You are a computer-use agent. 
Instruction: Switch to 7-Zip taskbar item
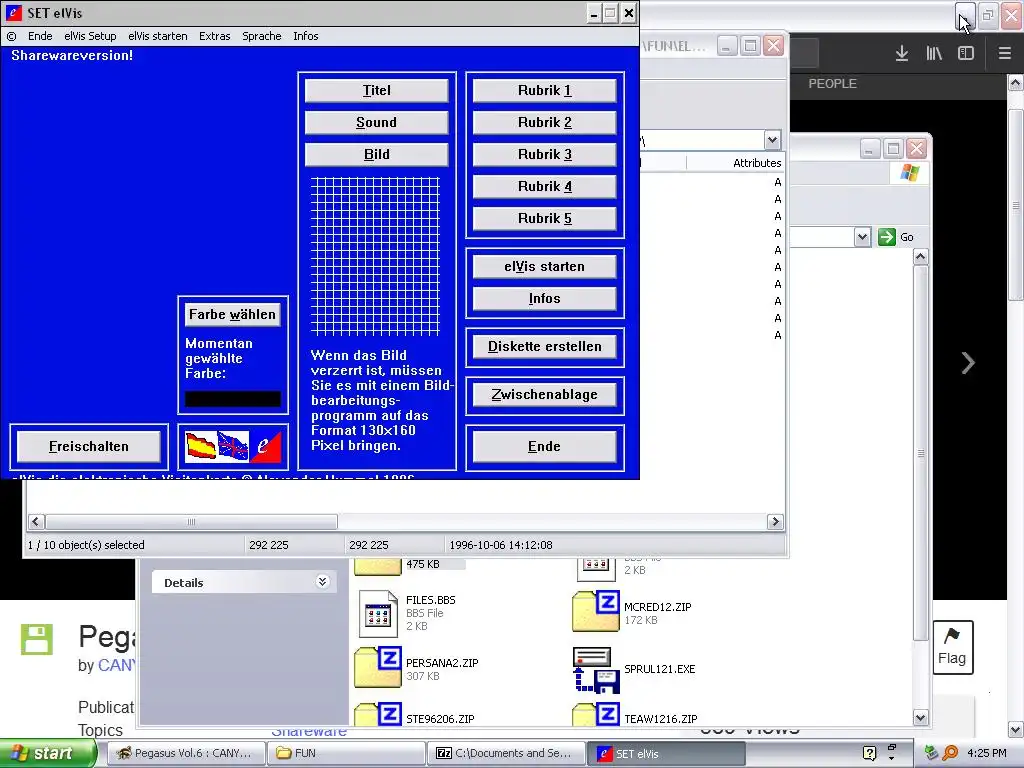(x=505, y=753)
